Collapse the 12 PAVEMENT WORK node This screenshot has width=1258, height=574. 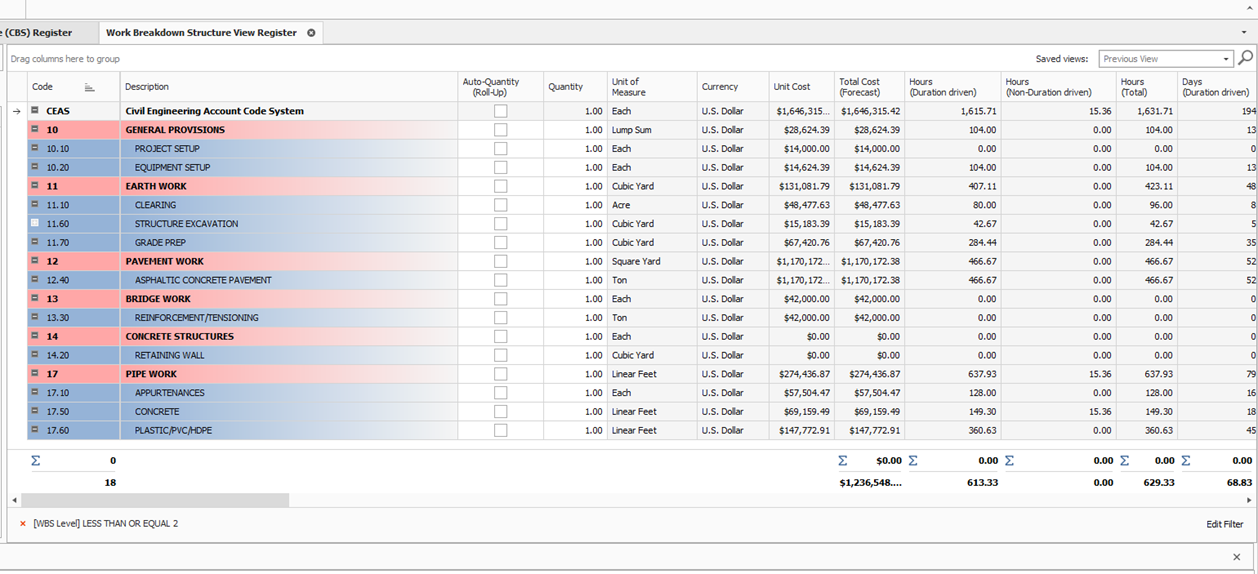(x=35, y=261)
